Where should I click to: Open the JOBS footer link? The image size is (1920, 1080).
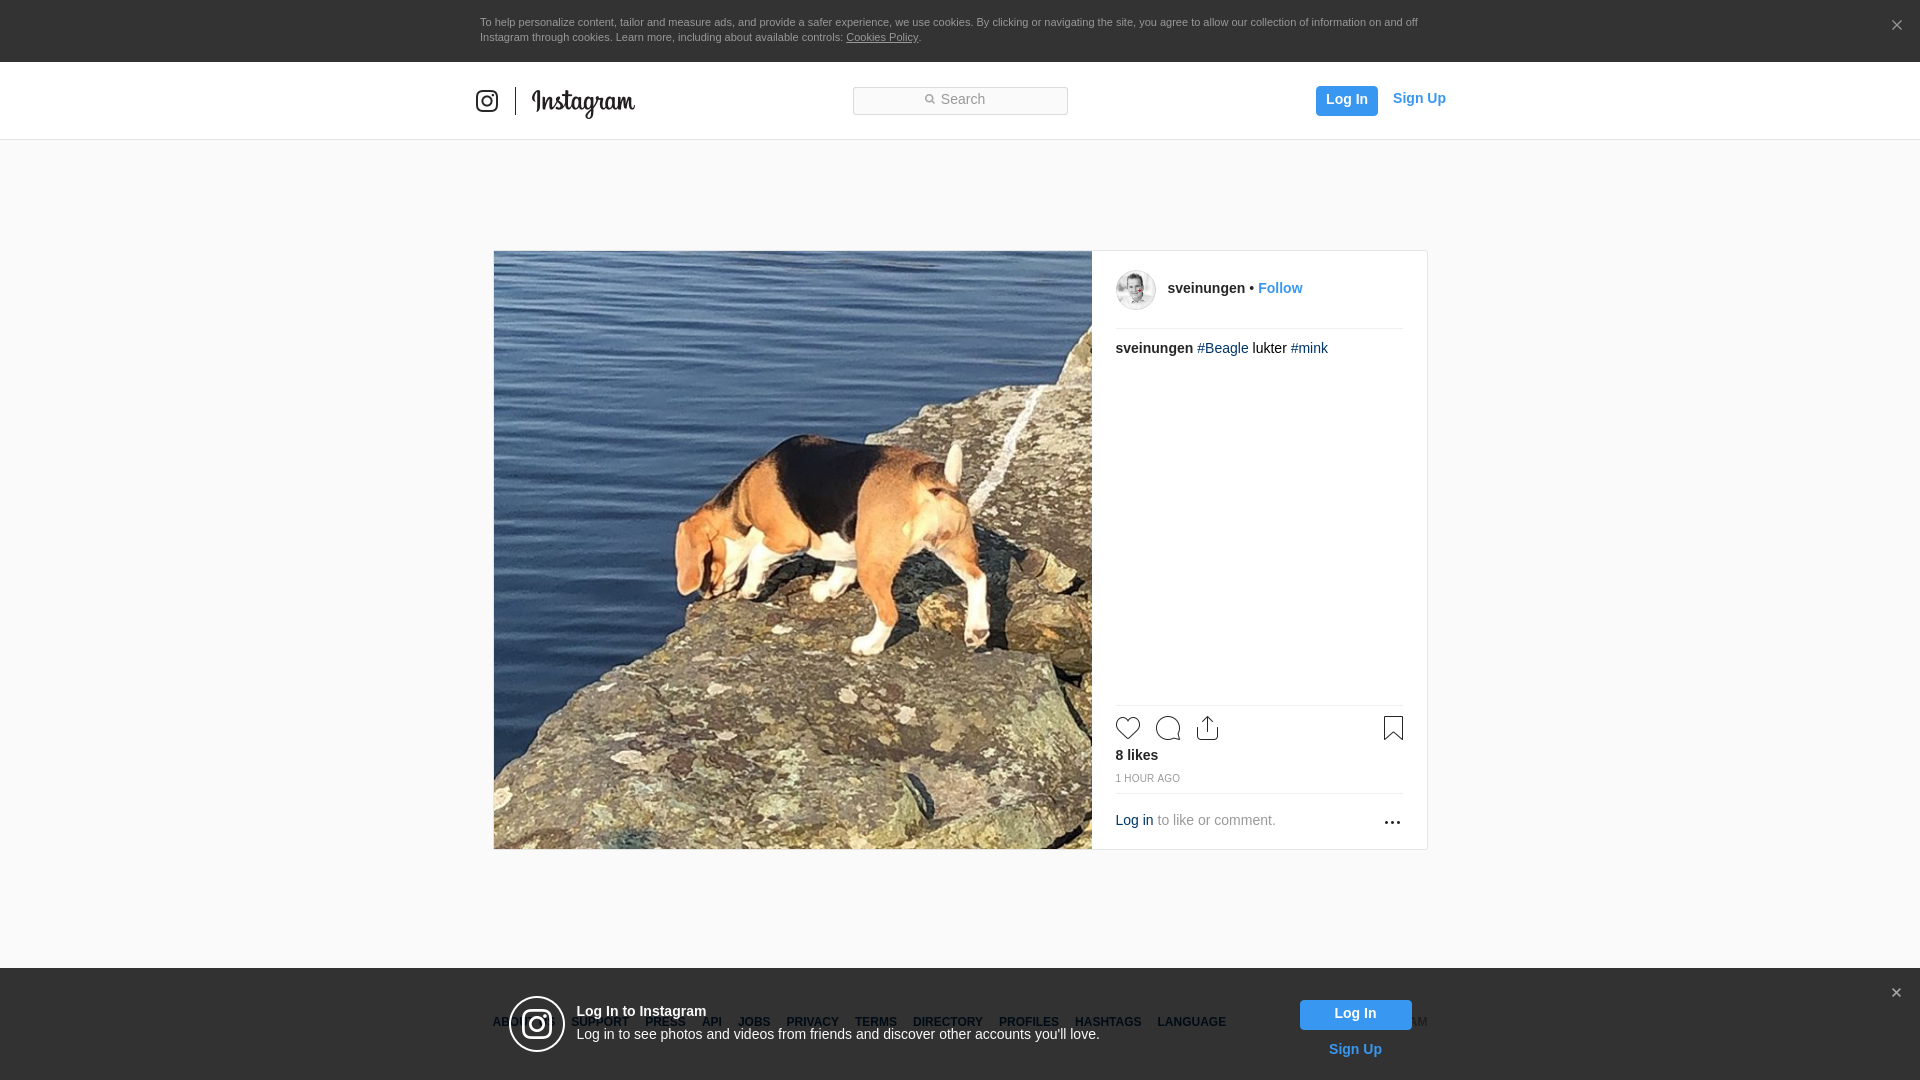[x=754, y=1022]
